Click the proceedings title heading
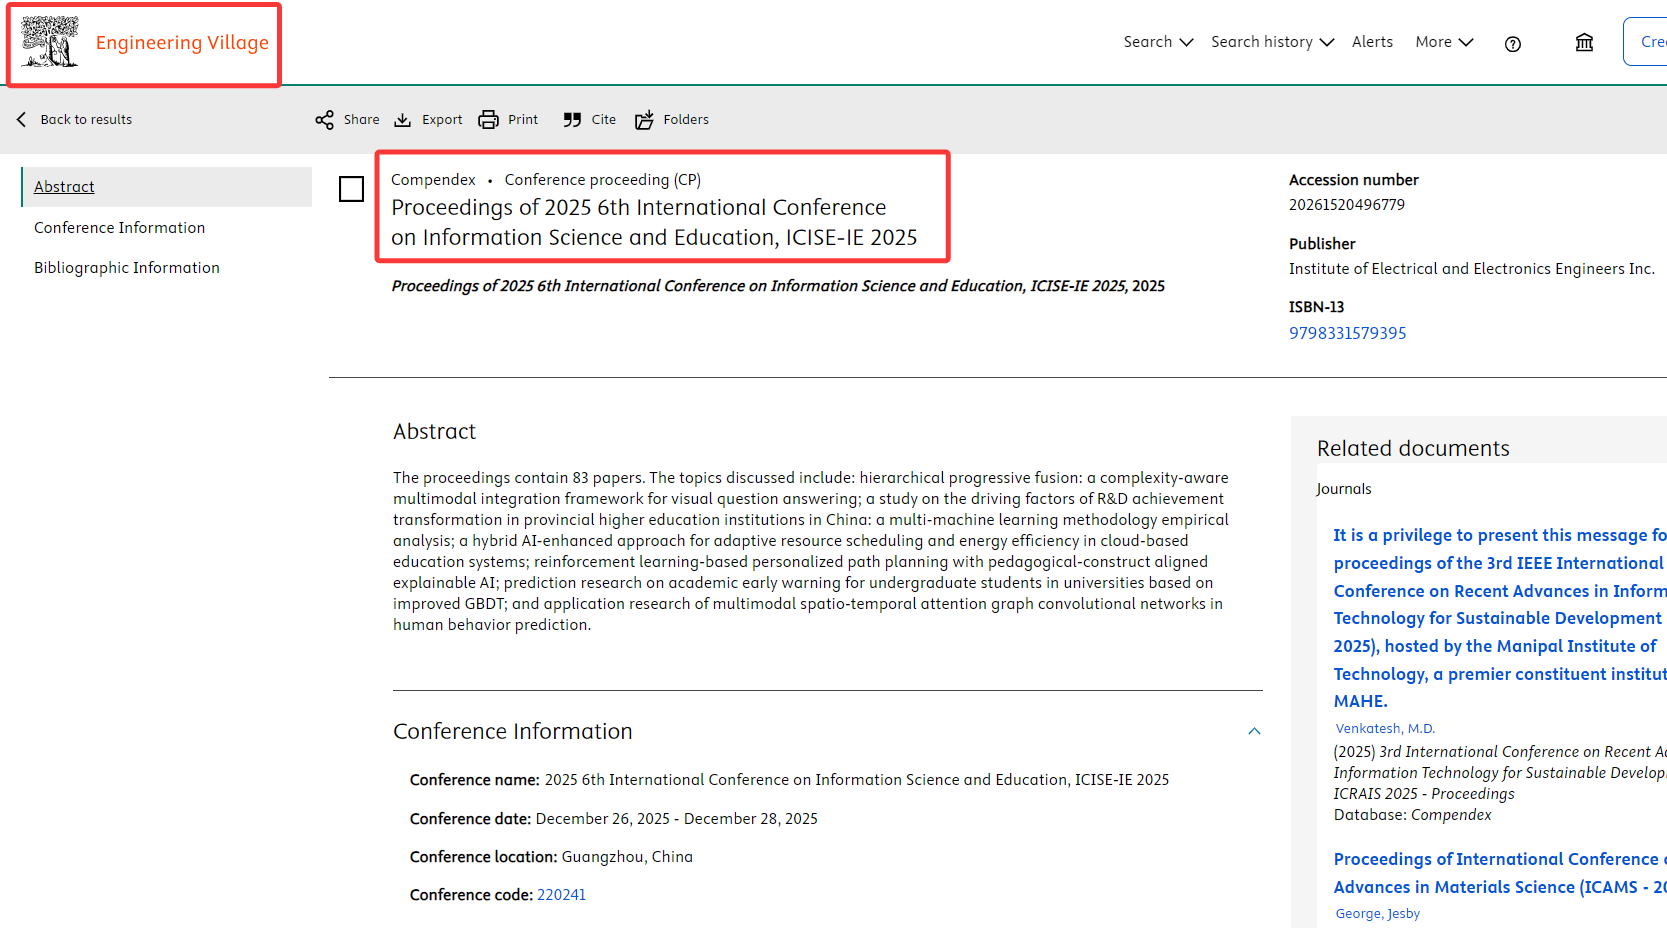 coord(654,222)
